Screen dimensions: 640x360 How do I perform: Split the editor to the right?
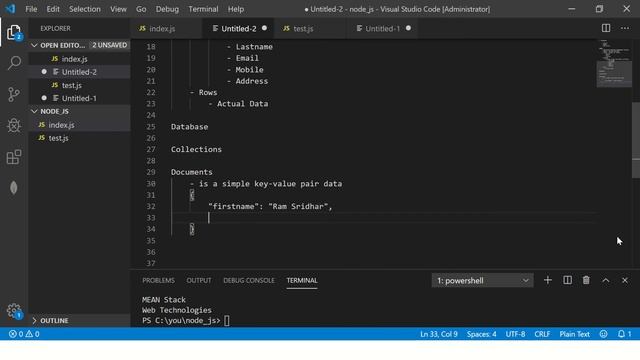tap(606, 28)
